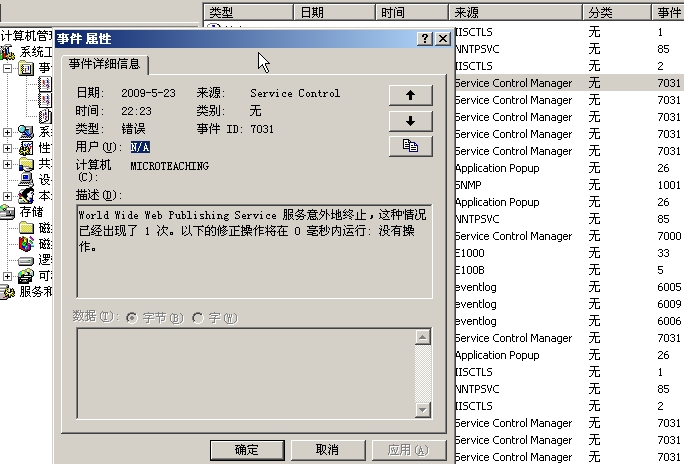
Task: Copy event details with the copy button
Action: click(410, 146)
